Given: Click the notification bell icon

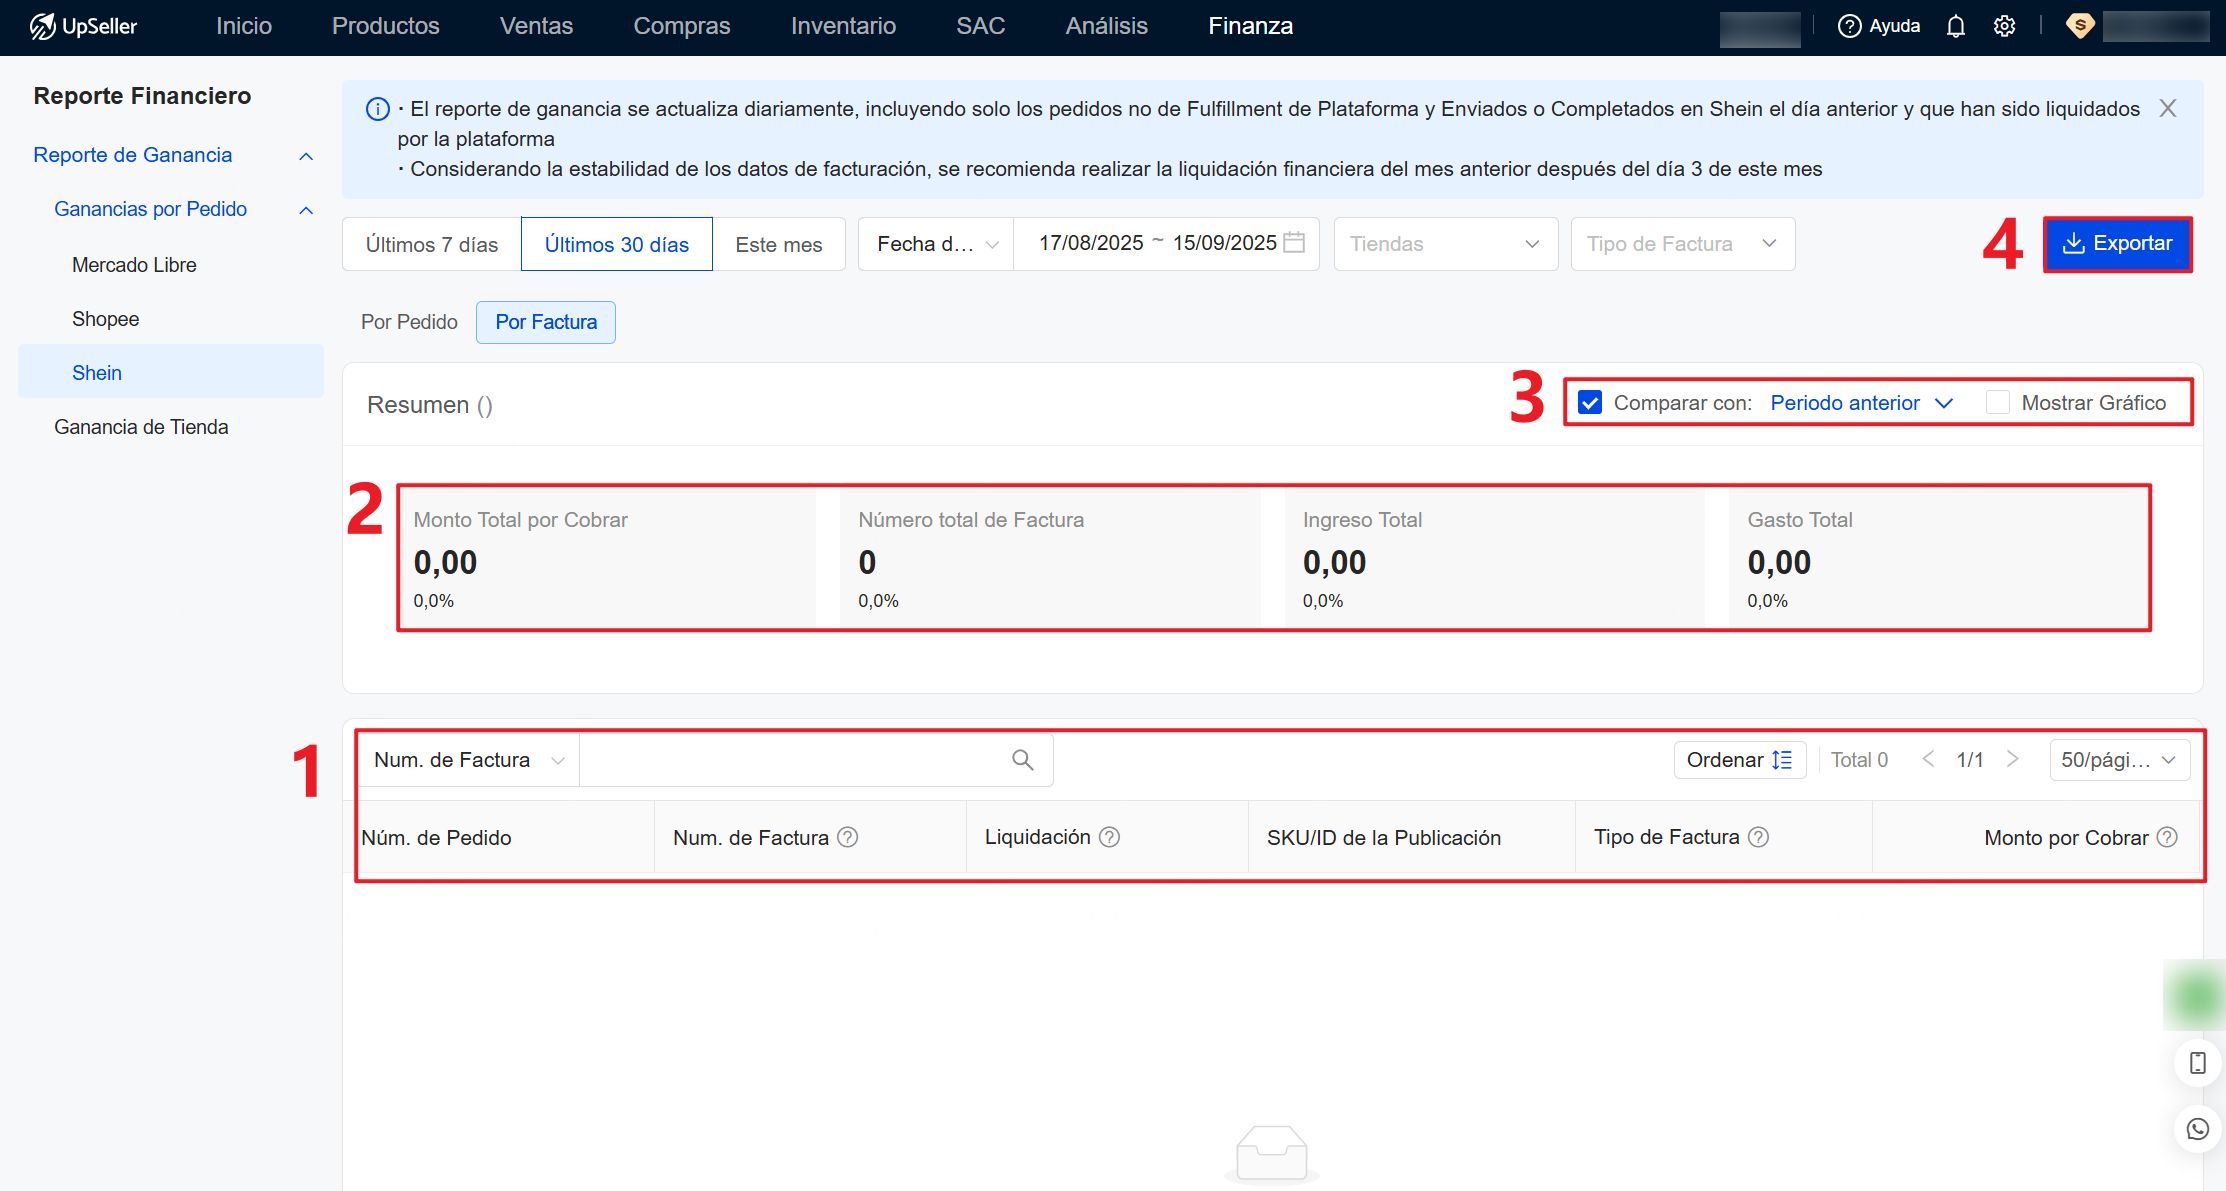Looking at the screenshot, I should tap(1955, 26).
